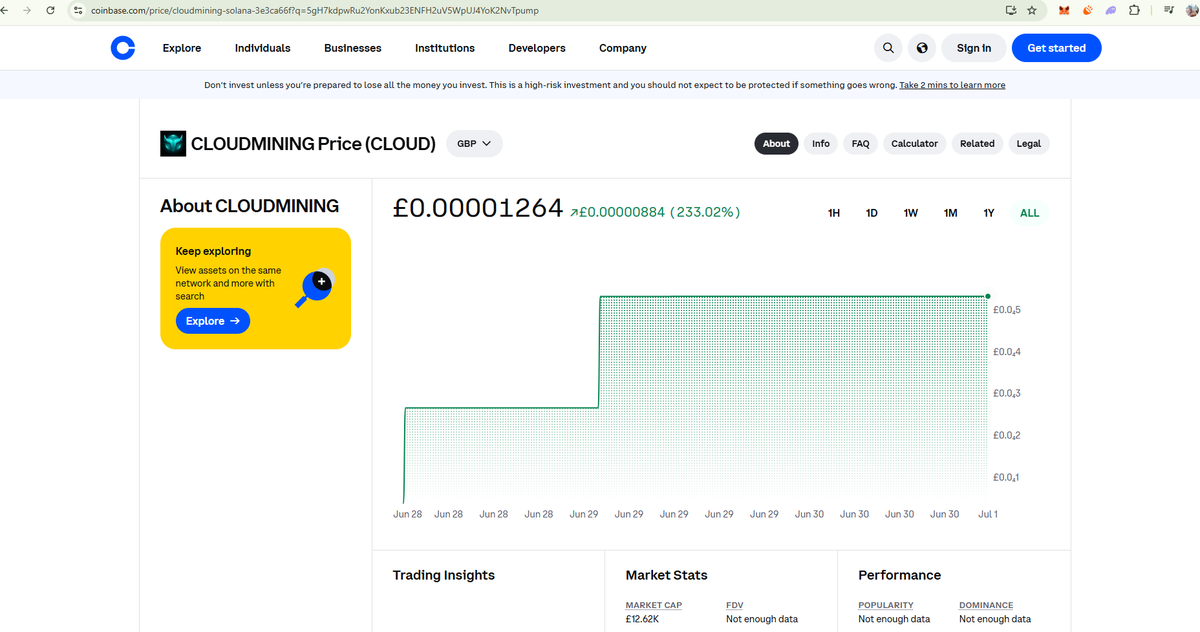Open the Institutions menu
The width and height of the screenshot is (1200, 632).
(x=445, y=48)
